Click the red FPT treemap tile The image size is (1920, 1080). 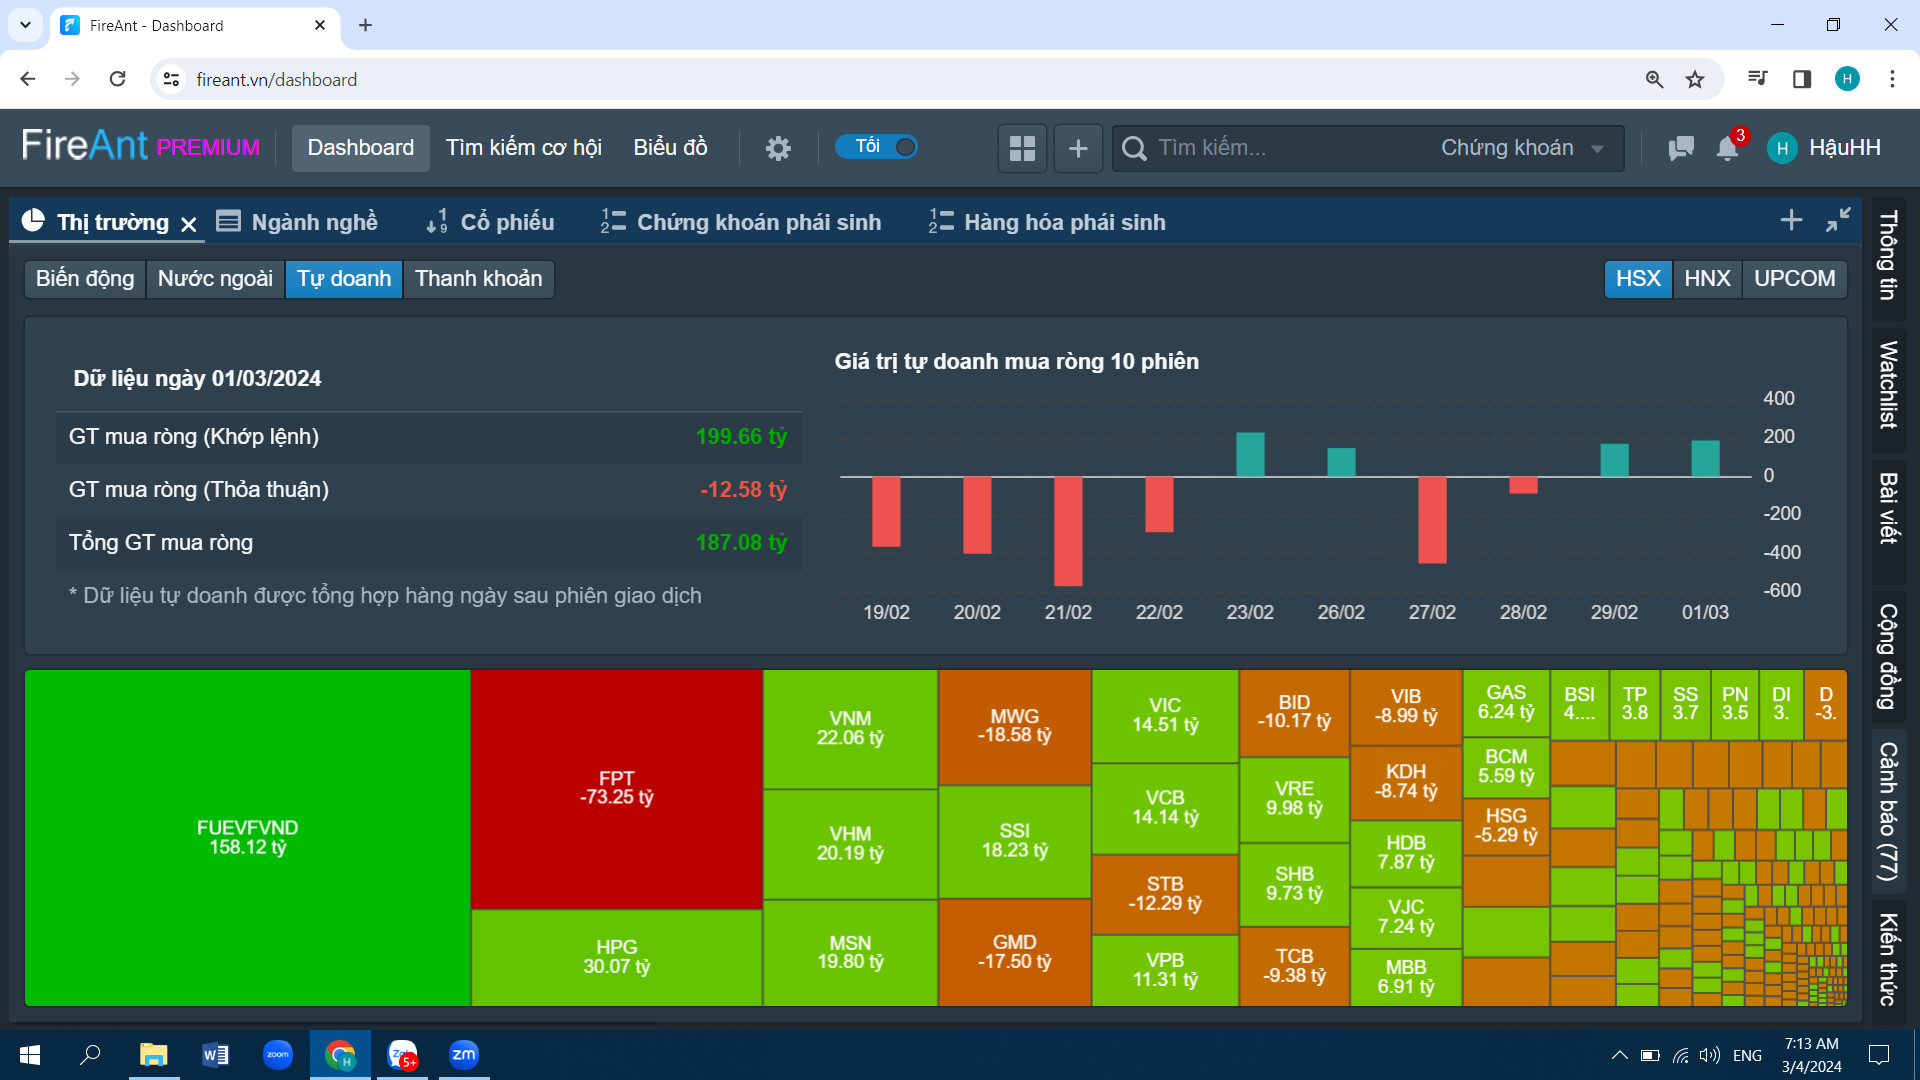pyautogui.click(x=616, y=788)
